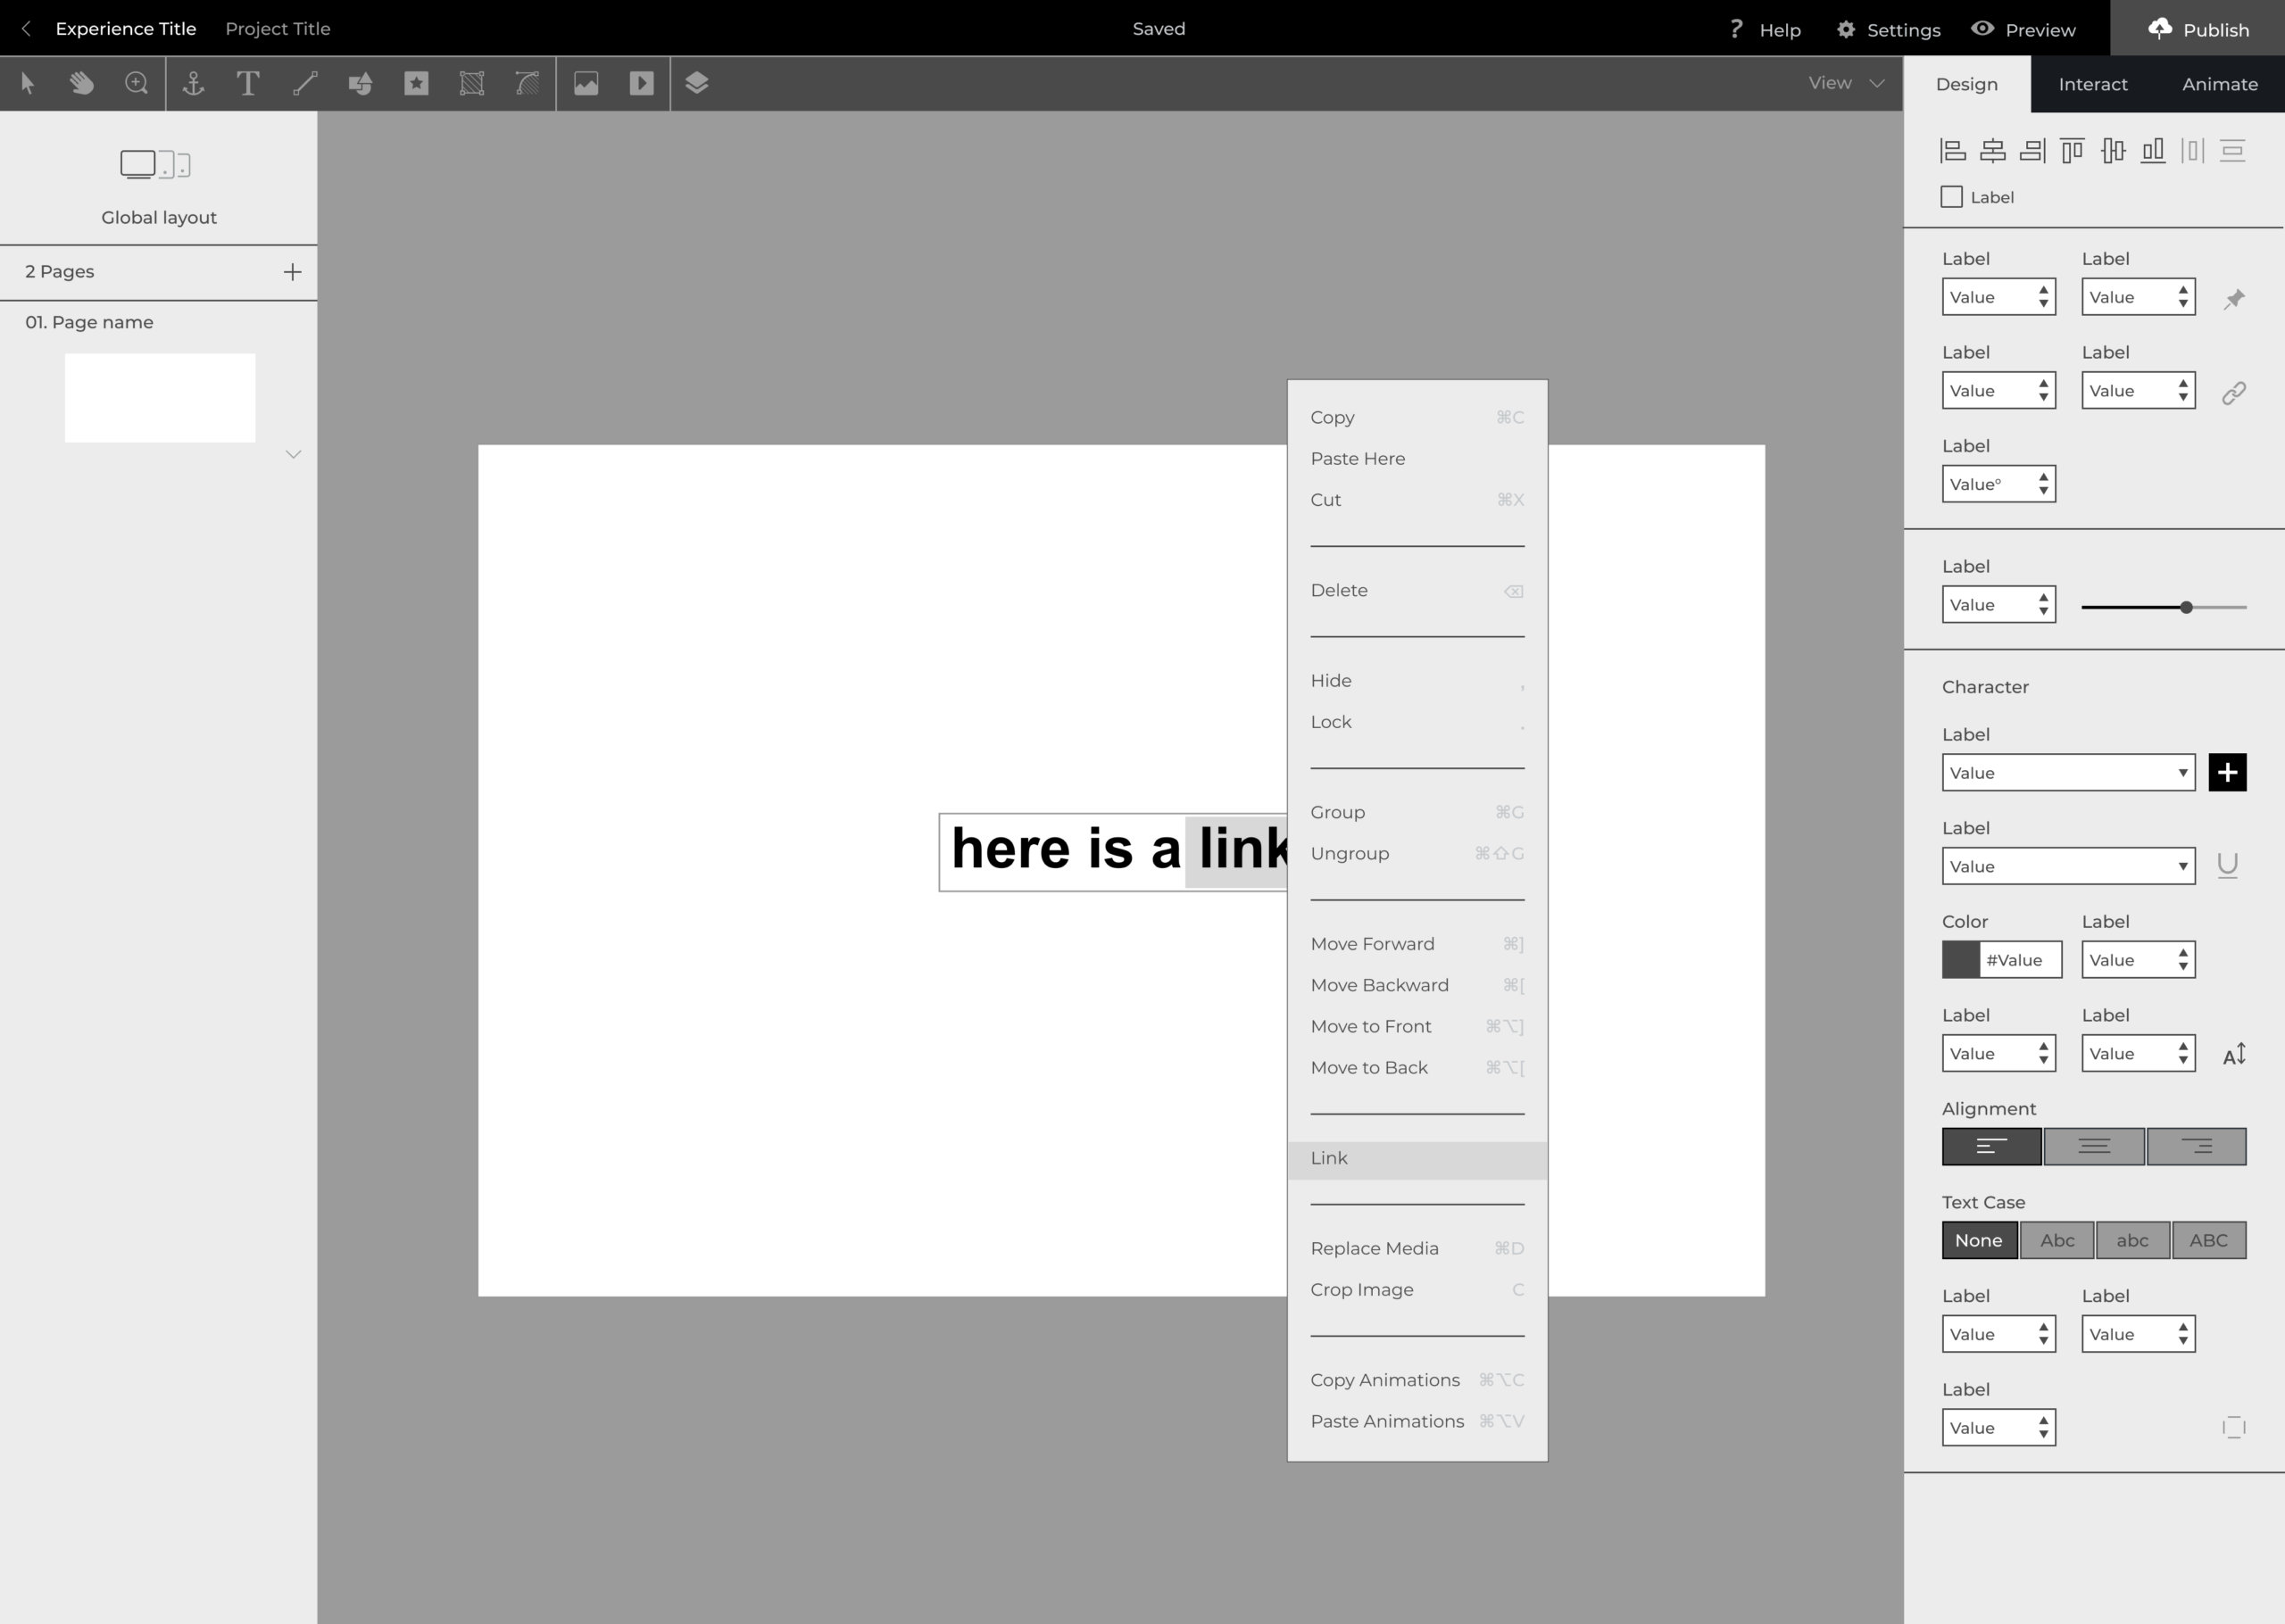Switch to the Interact tab
The image size is (2285, 1624).
(2092, 84)
